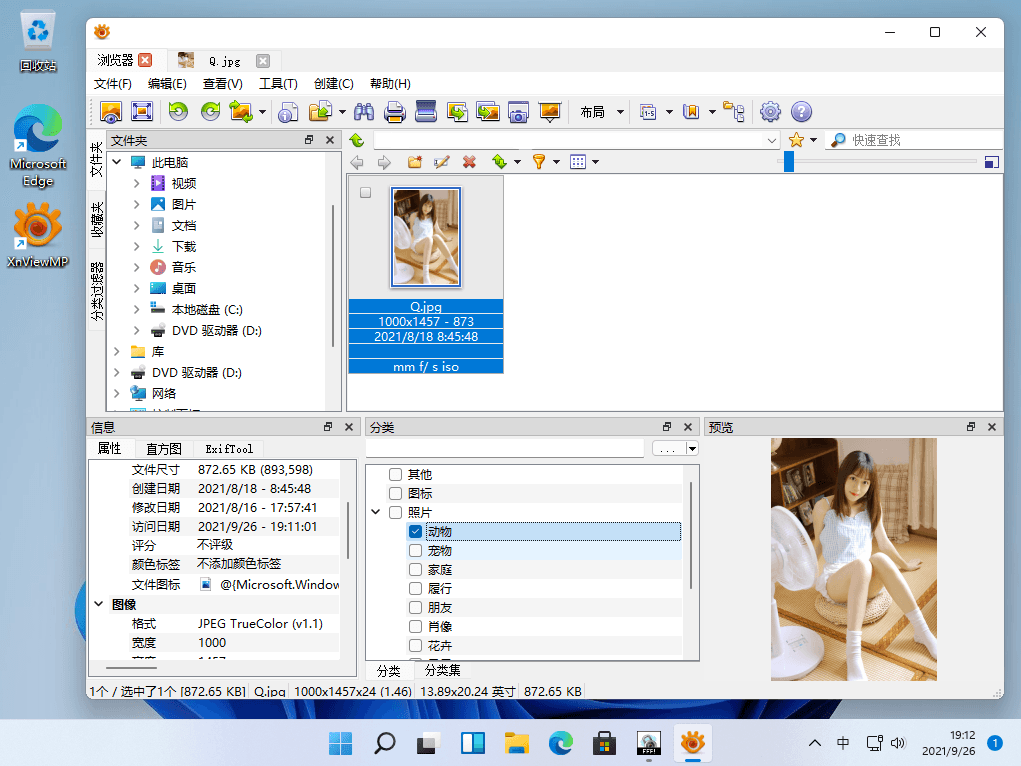Rotate image clockwise

coord(210,112)
